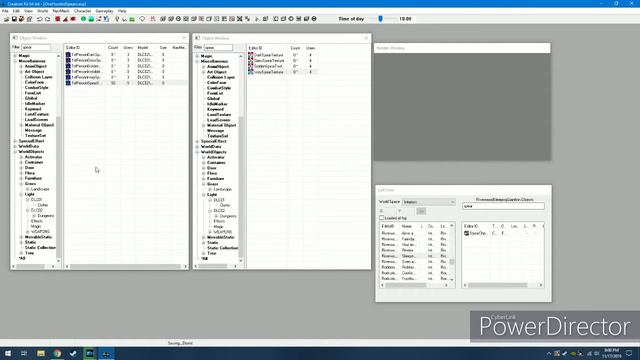Screen dimensions: 640x360
Task: Open the Edit menu
Action: point(16,11)
